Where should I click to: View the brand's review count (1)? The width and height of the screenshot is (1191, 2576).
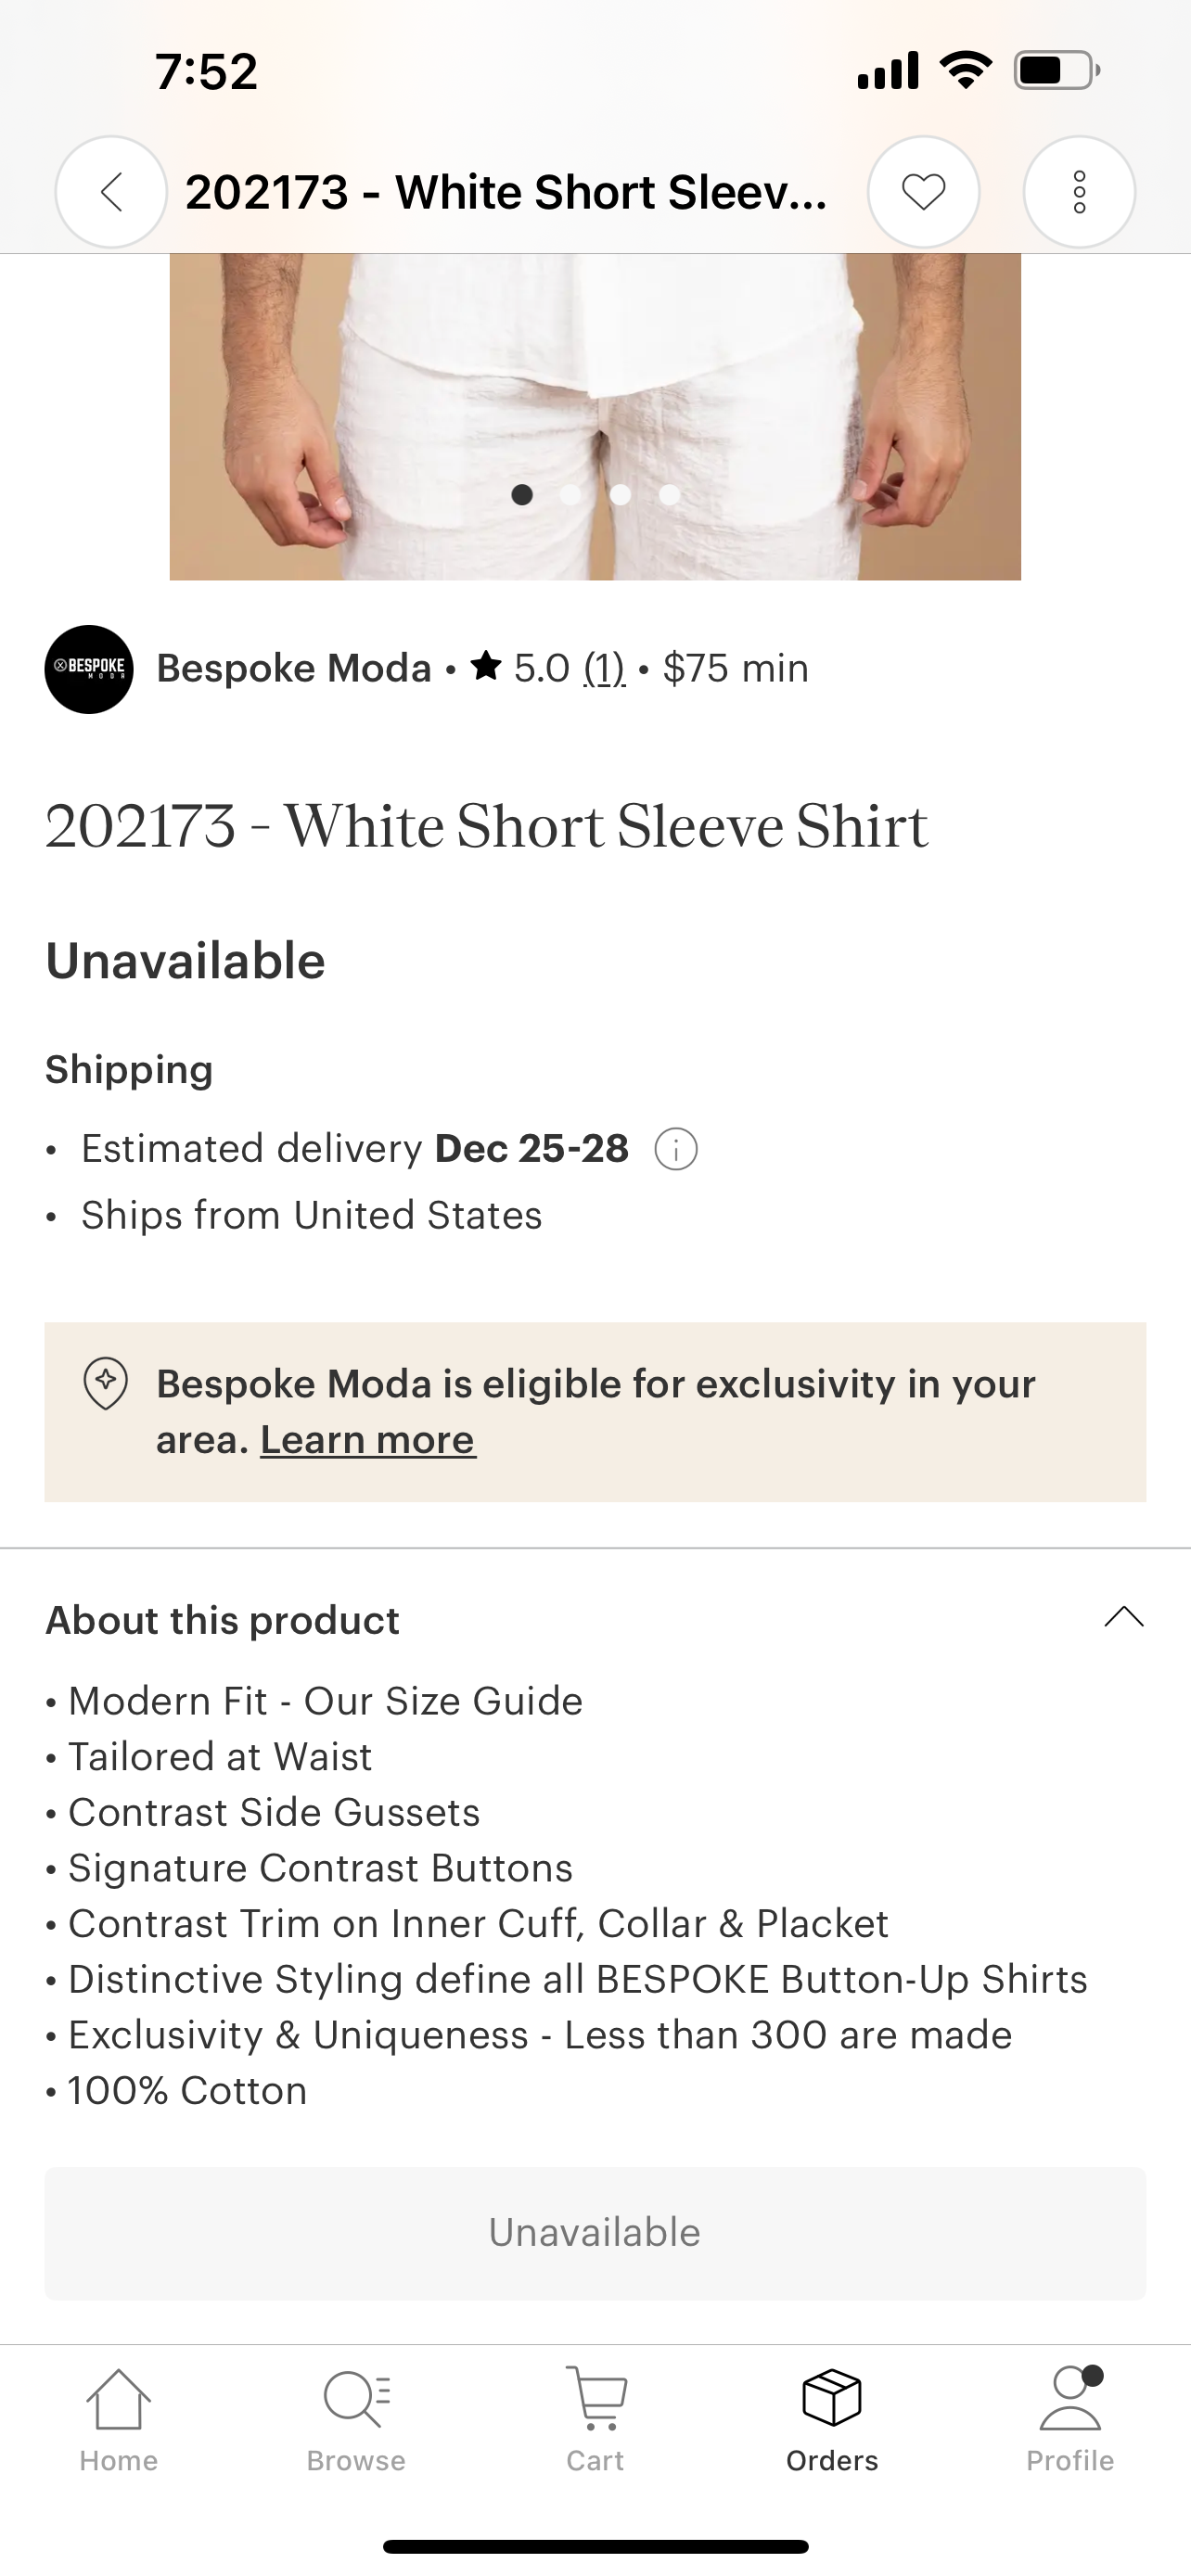pos(604,668)
